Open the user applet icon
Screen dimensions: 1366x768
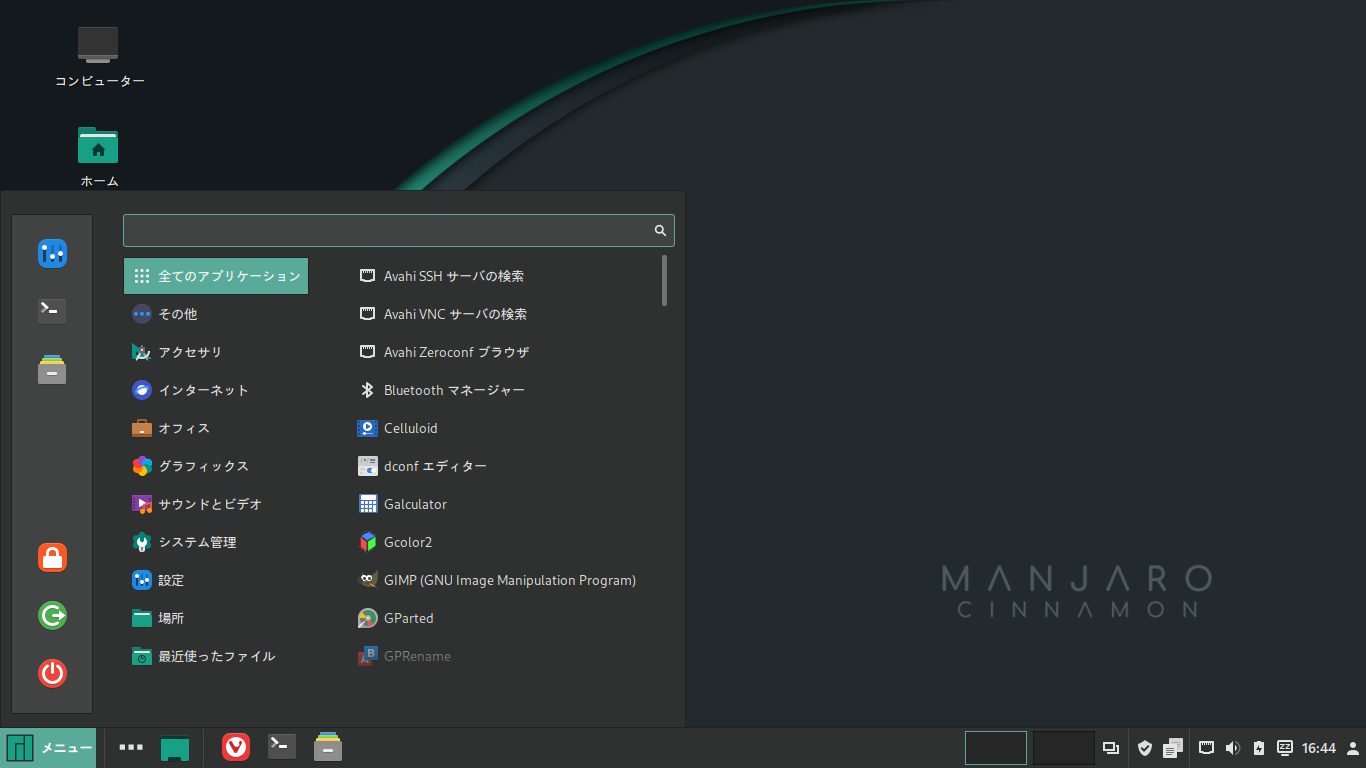click(x=1353, y=748)
